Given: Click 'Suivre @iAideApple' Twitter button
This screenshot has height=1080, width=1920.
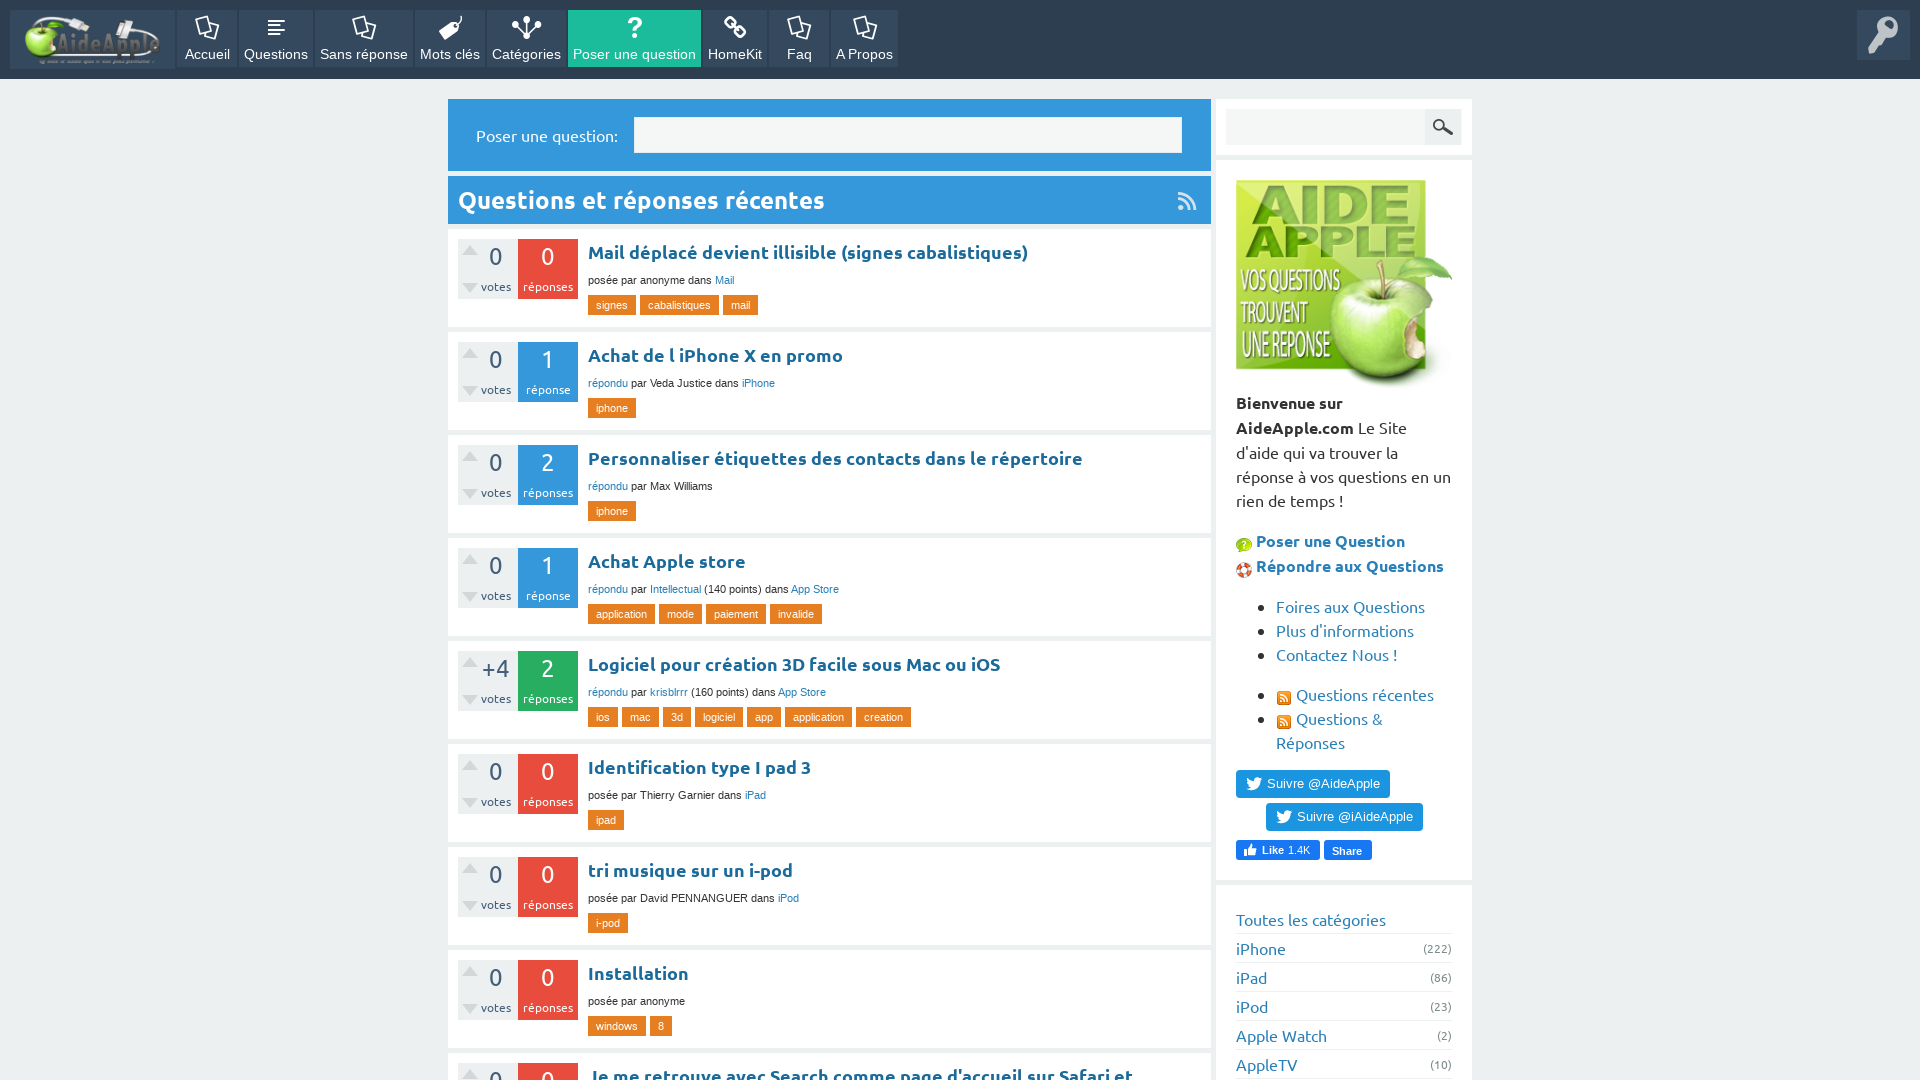Looking at the screenshot, I should tap(1344, 817).
